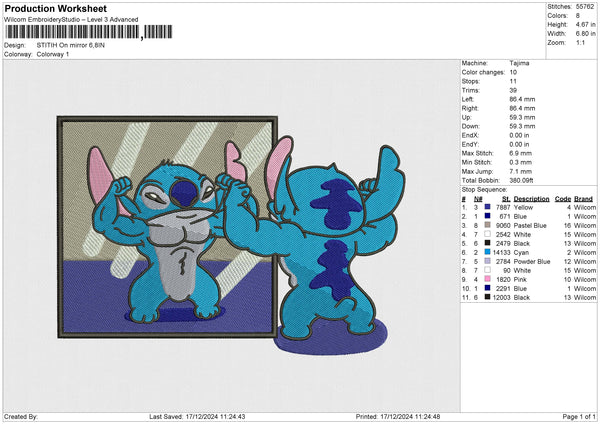Click the black swatch beside stitch count 2479

pyautogui.click(x=488, y=243)
